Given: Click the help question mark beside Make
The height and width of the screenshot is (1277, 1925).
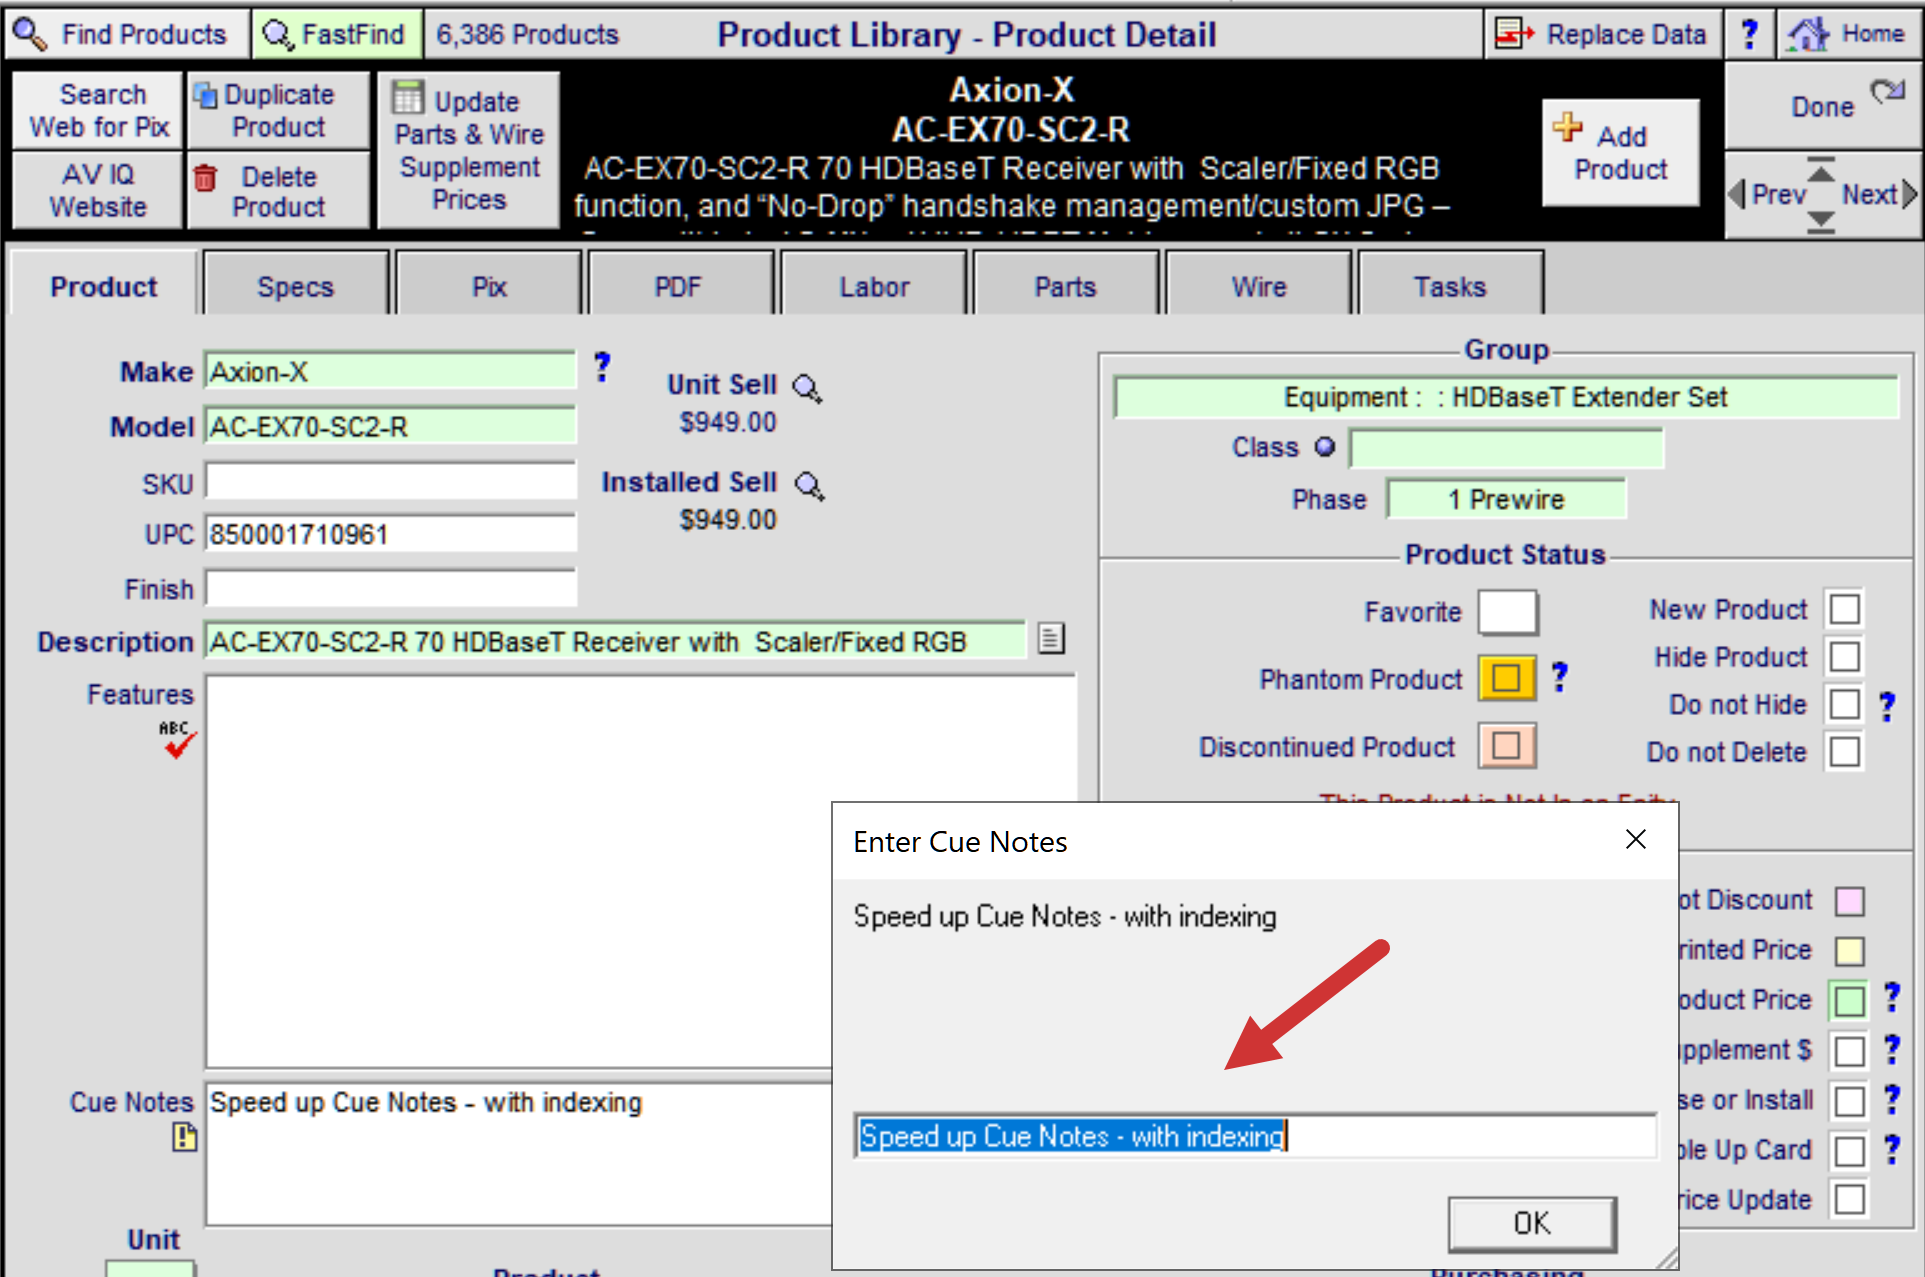Looking at the screenshot, I should coord(602,367).
